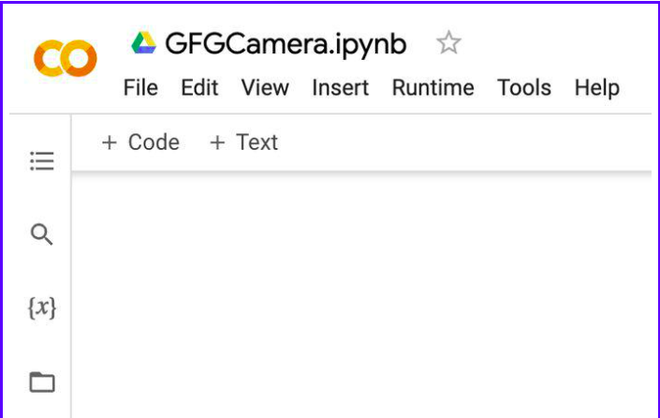Click the plus icon beside Code
Image resolution: width=660 pixels, height=418 pixels.
[x=109, y=143]
